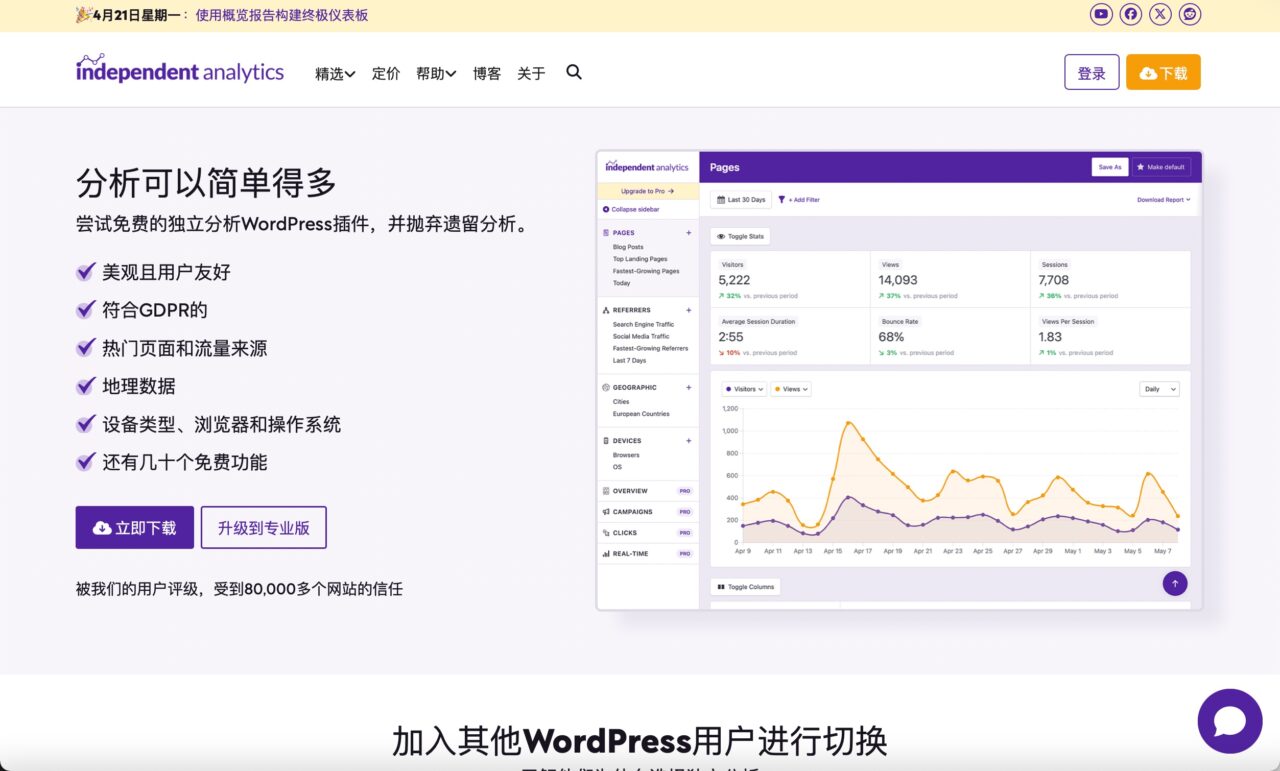
Task: Open the Views series dropdown in chart
Action: tap(791, 389)
